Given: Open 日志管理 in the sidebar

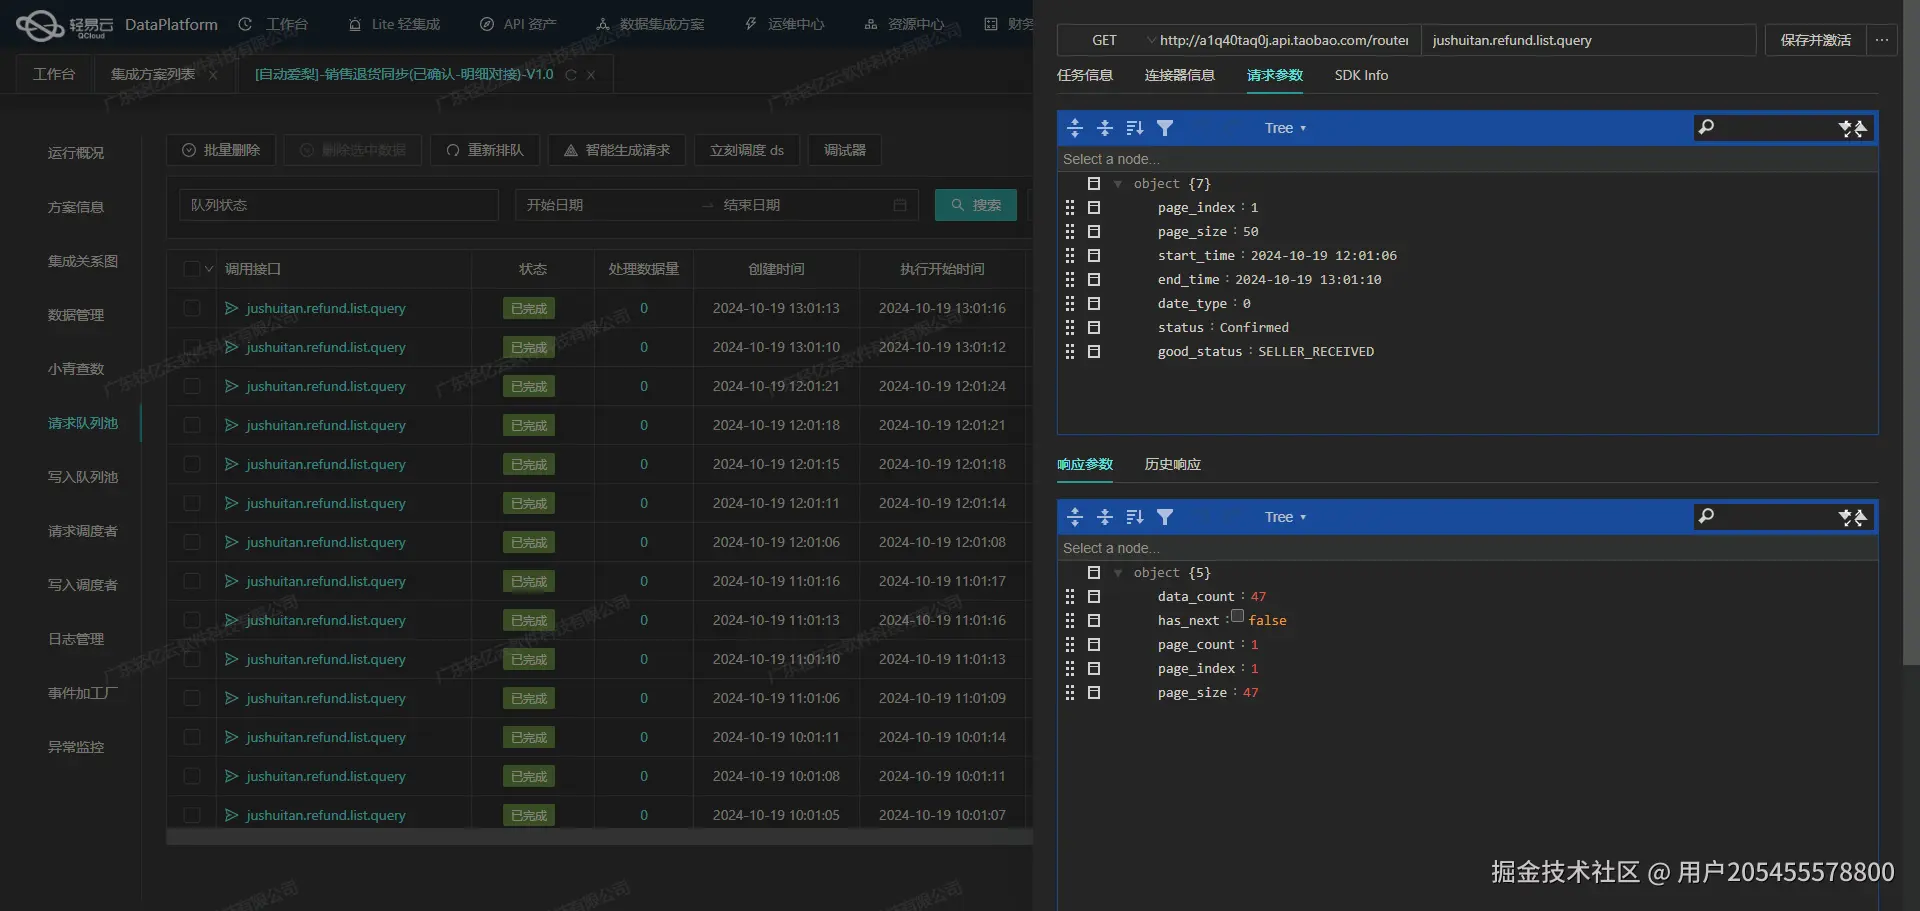Looking at the screenshot, I should tap(76, 639).
